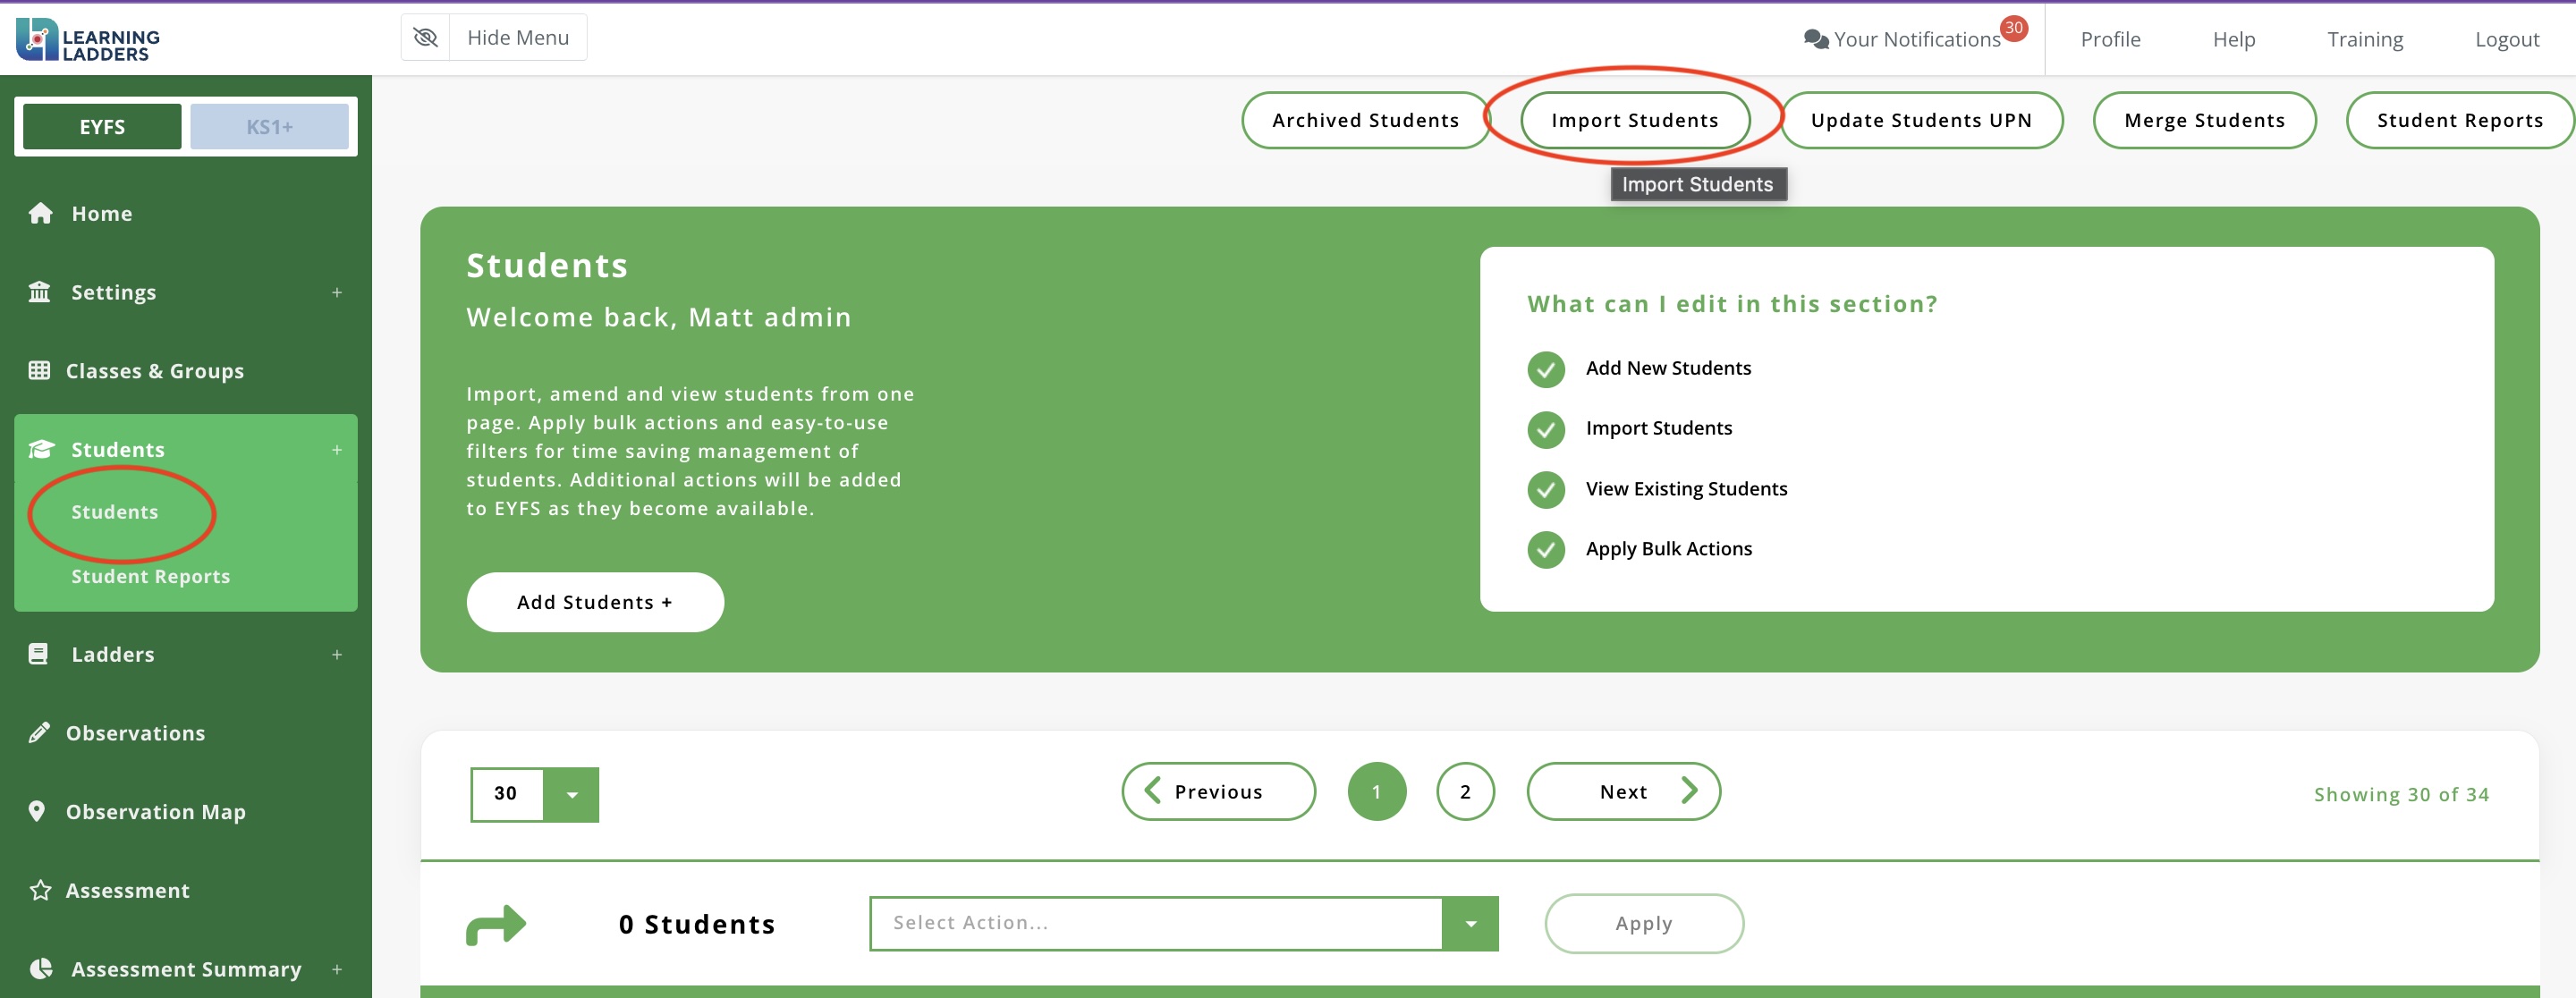Open the Profile menu item

coord(2110,39)
